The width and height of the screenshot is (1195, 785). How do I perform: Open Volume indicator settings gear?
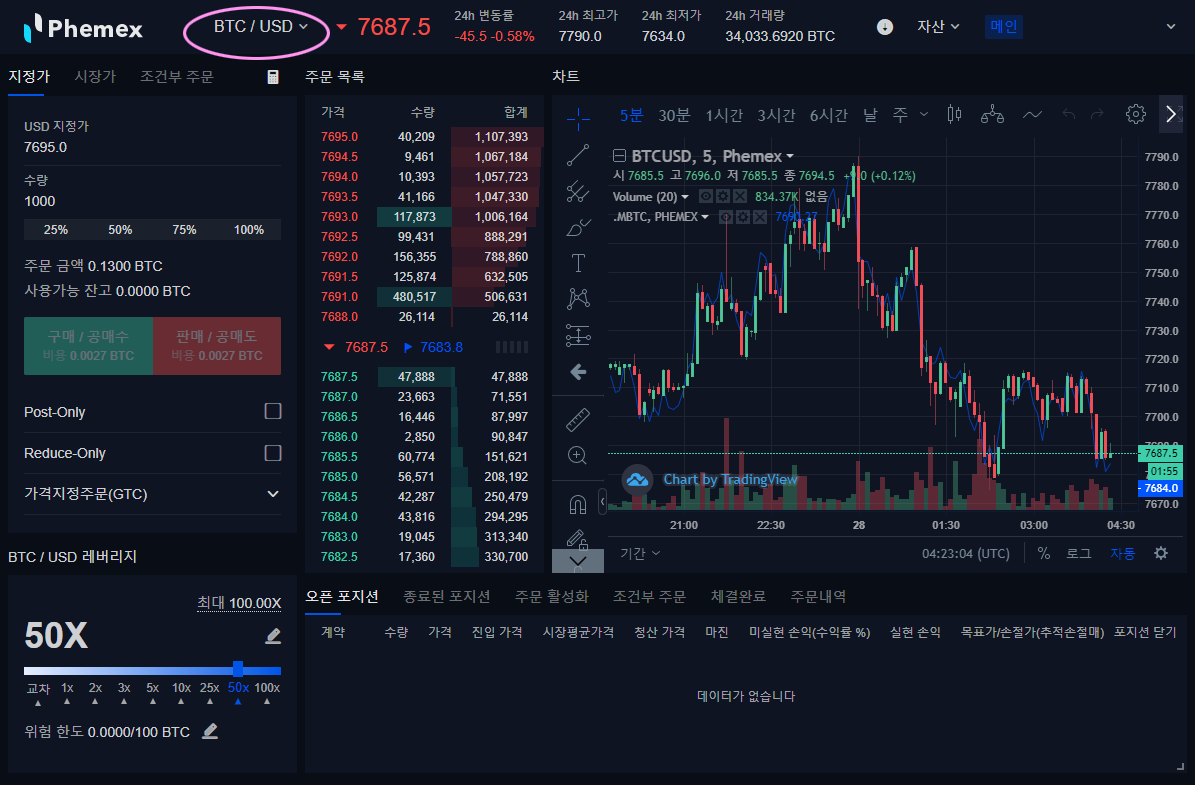click(722, 197)
